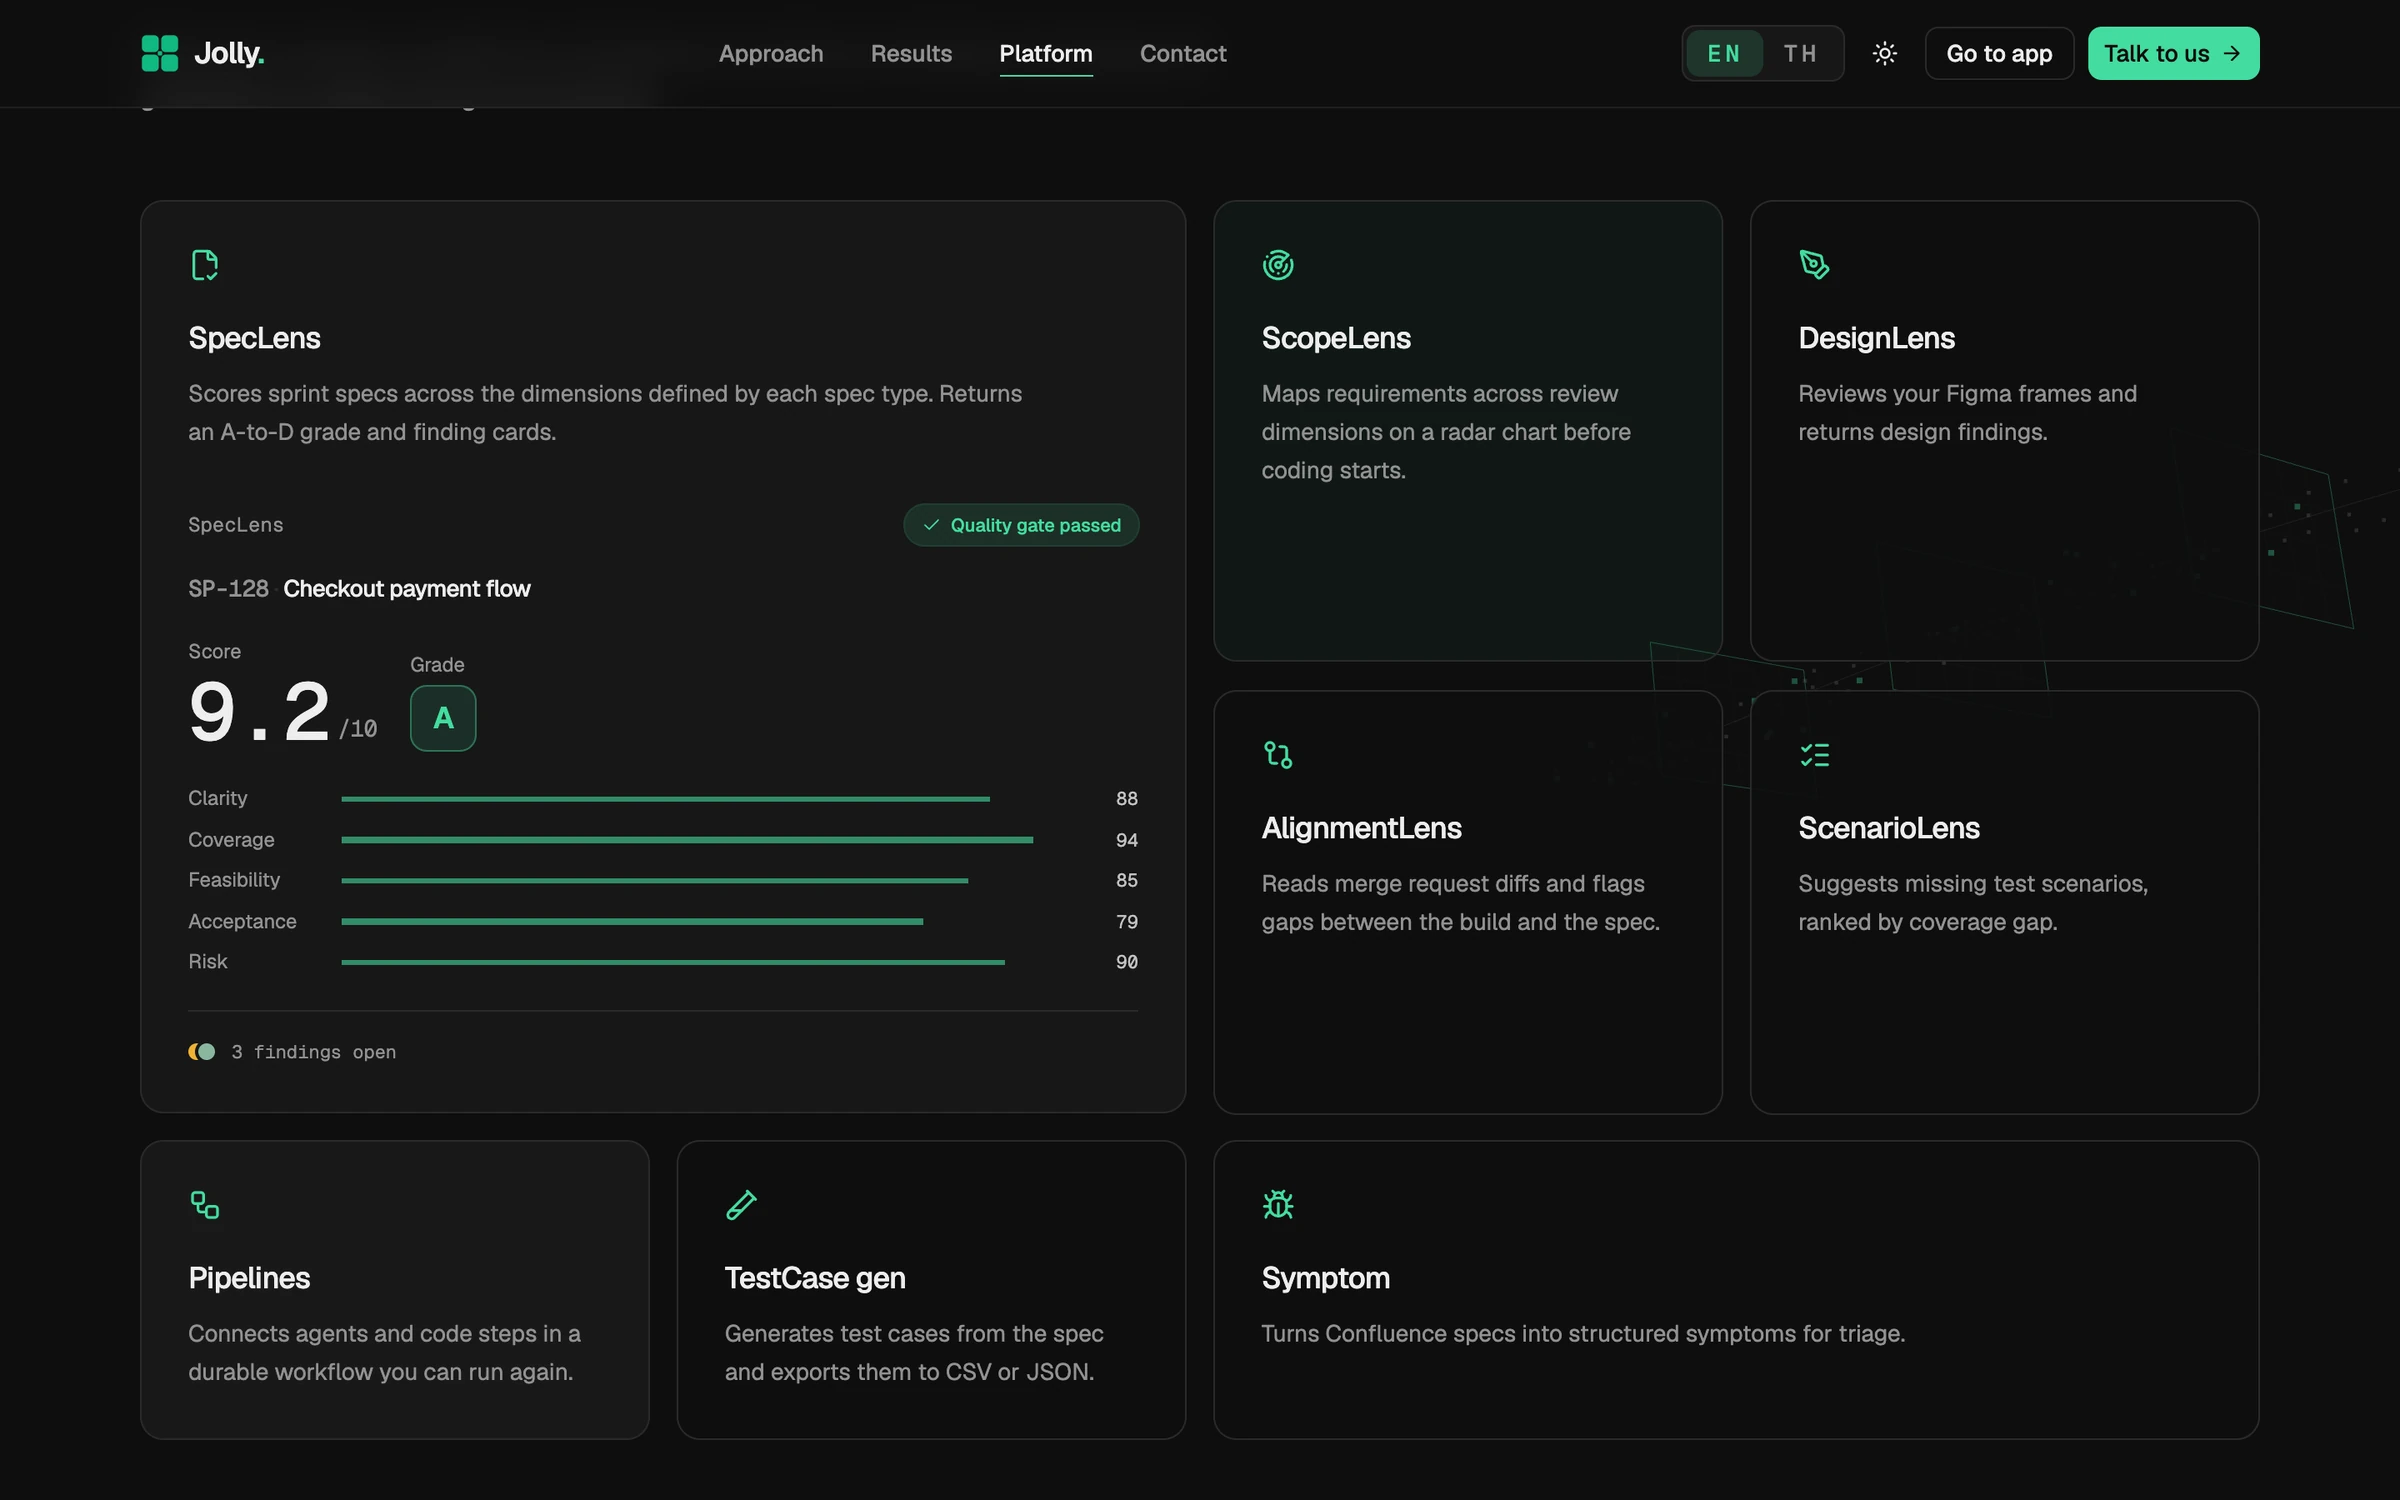Click the AlignmentLens merge request icon

1278,755
